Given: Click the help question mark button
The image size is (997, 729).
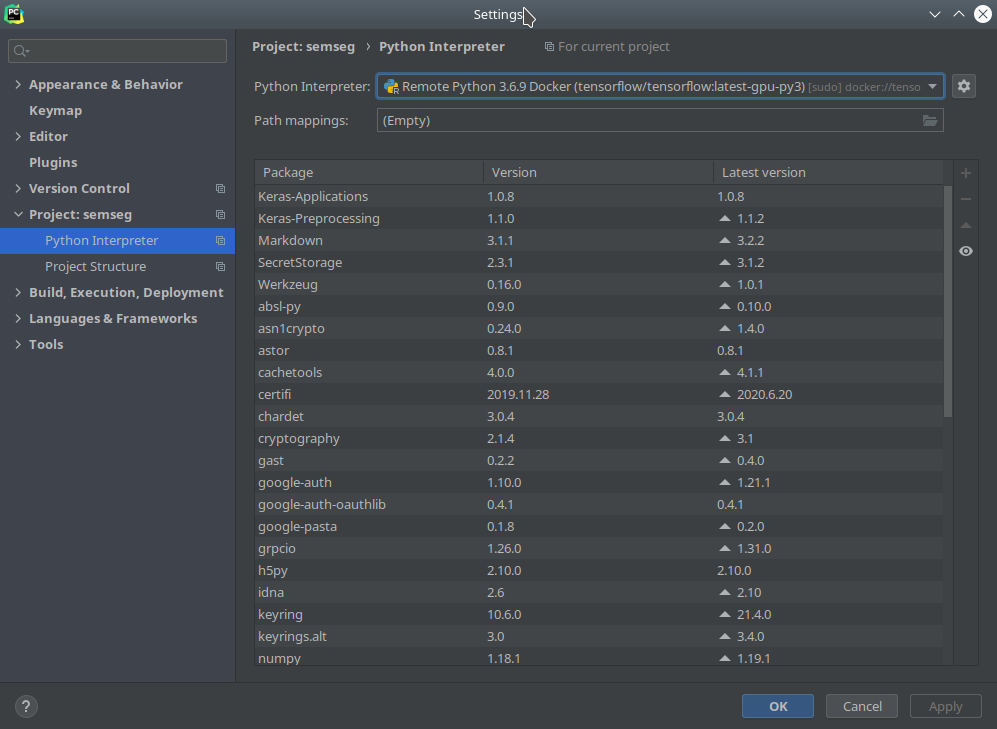Looking at the screenshot, I should click(26, 706).
